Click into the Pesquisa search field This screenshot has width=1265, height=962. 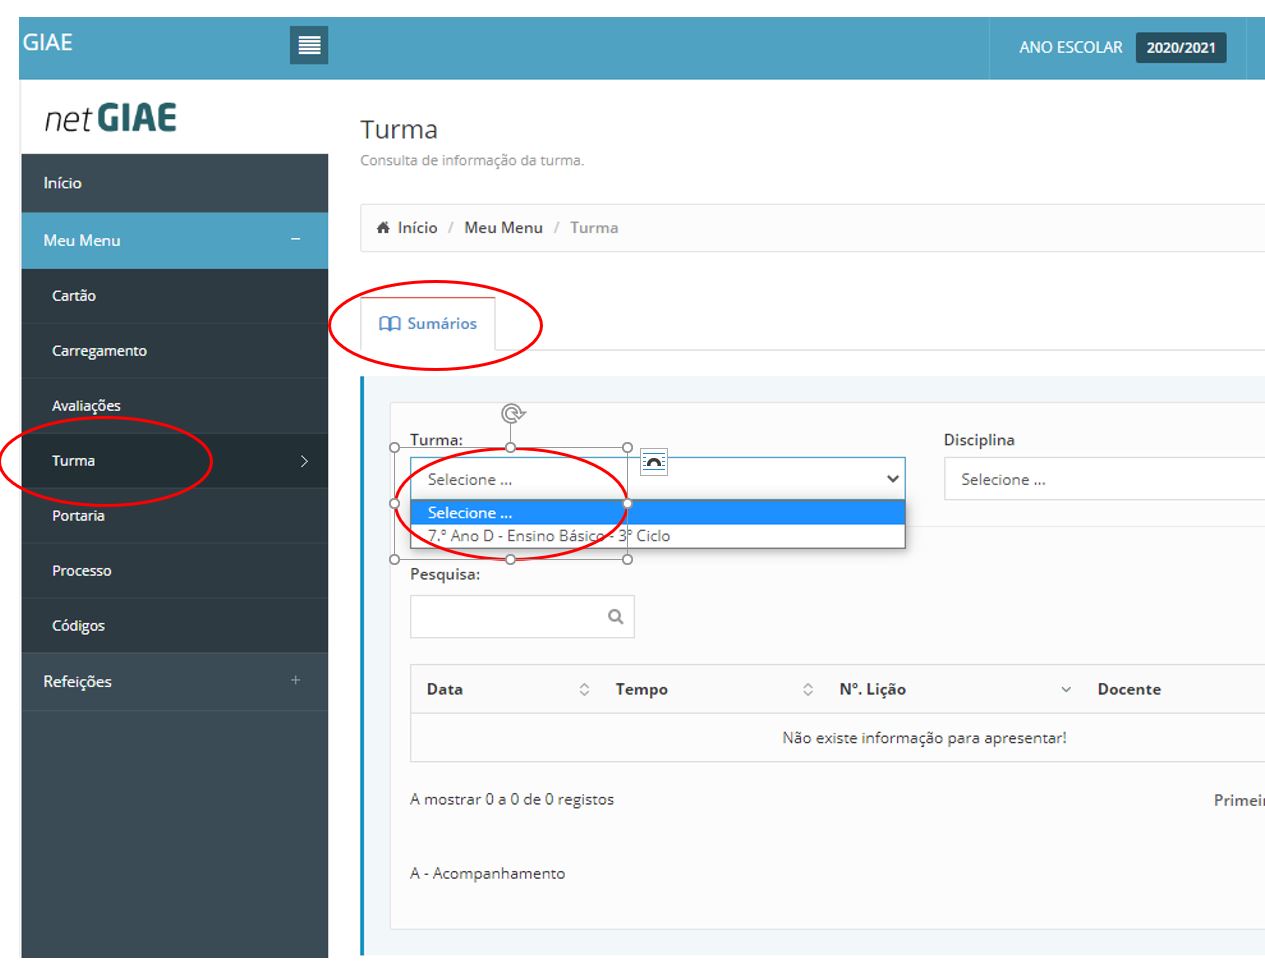click(x=506, y=617)
